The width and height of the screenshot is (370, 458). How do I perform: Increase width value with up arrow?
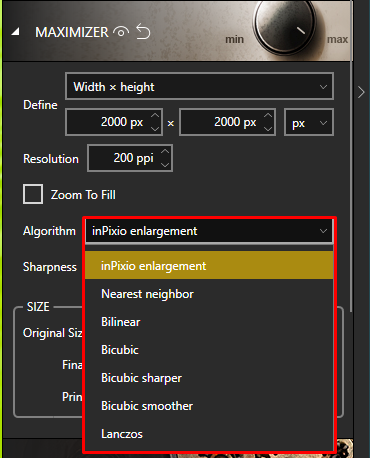tap(155, 116)
